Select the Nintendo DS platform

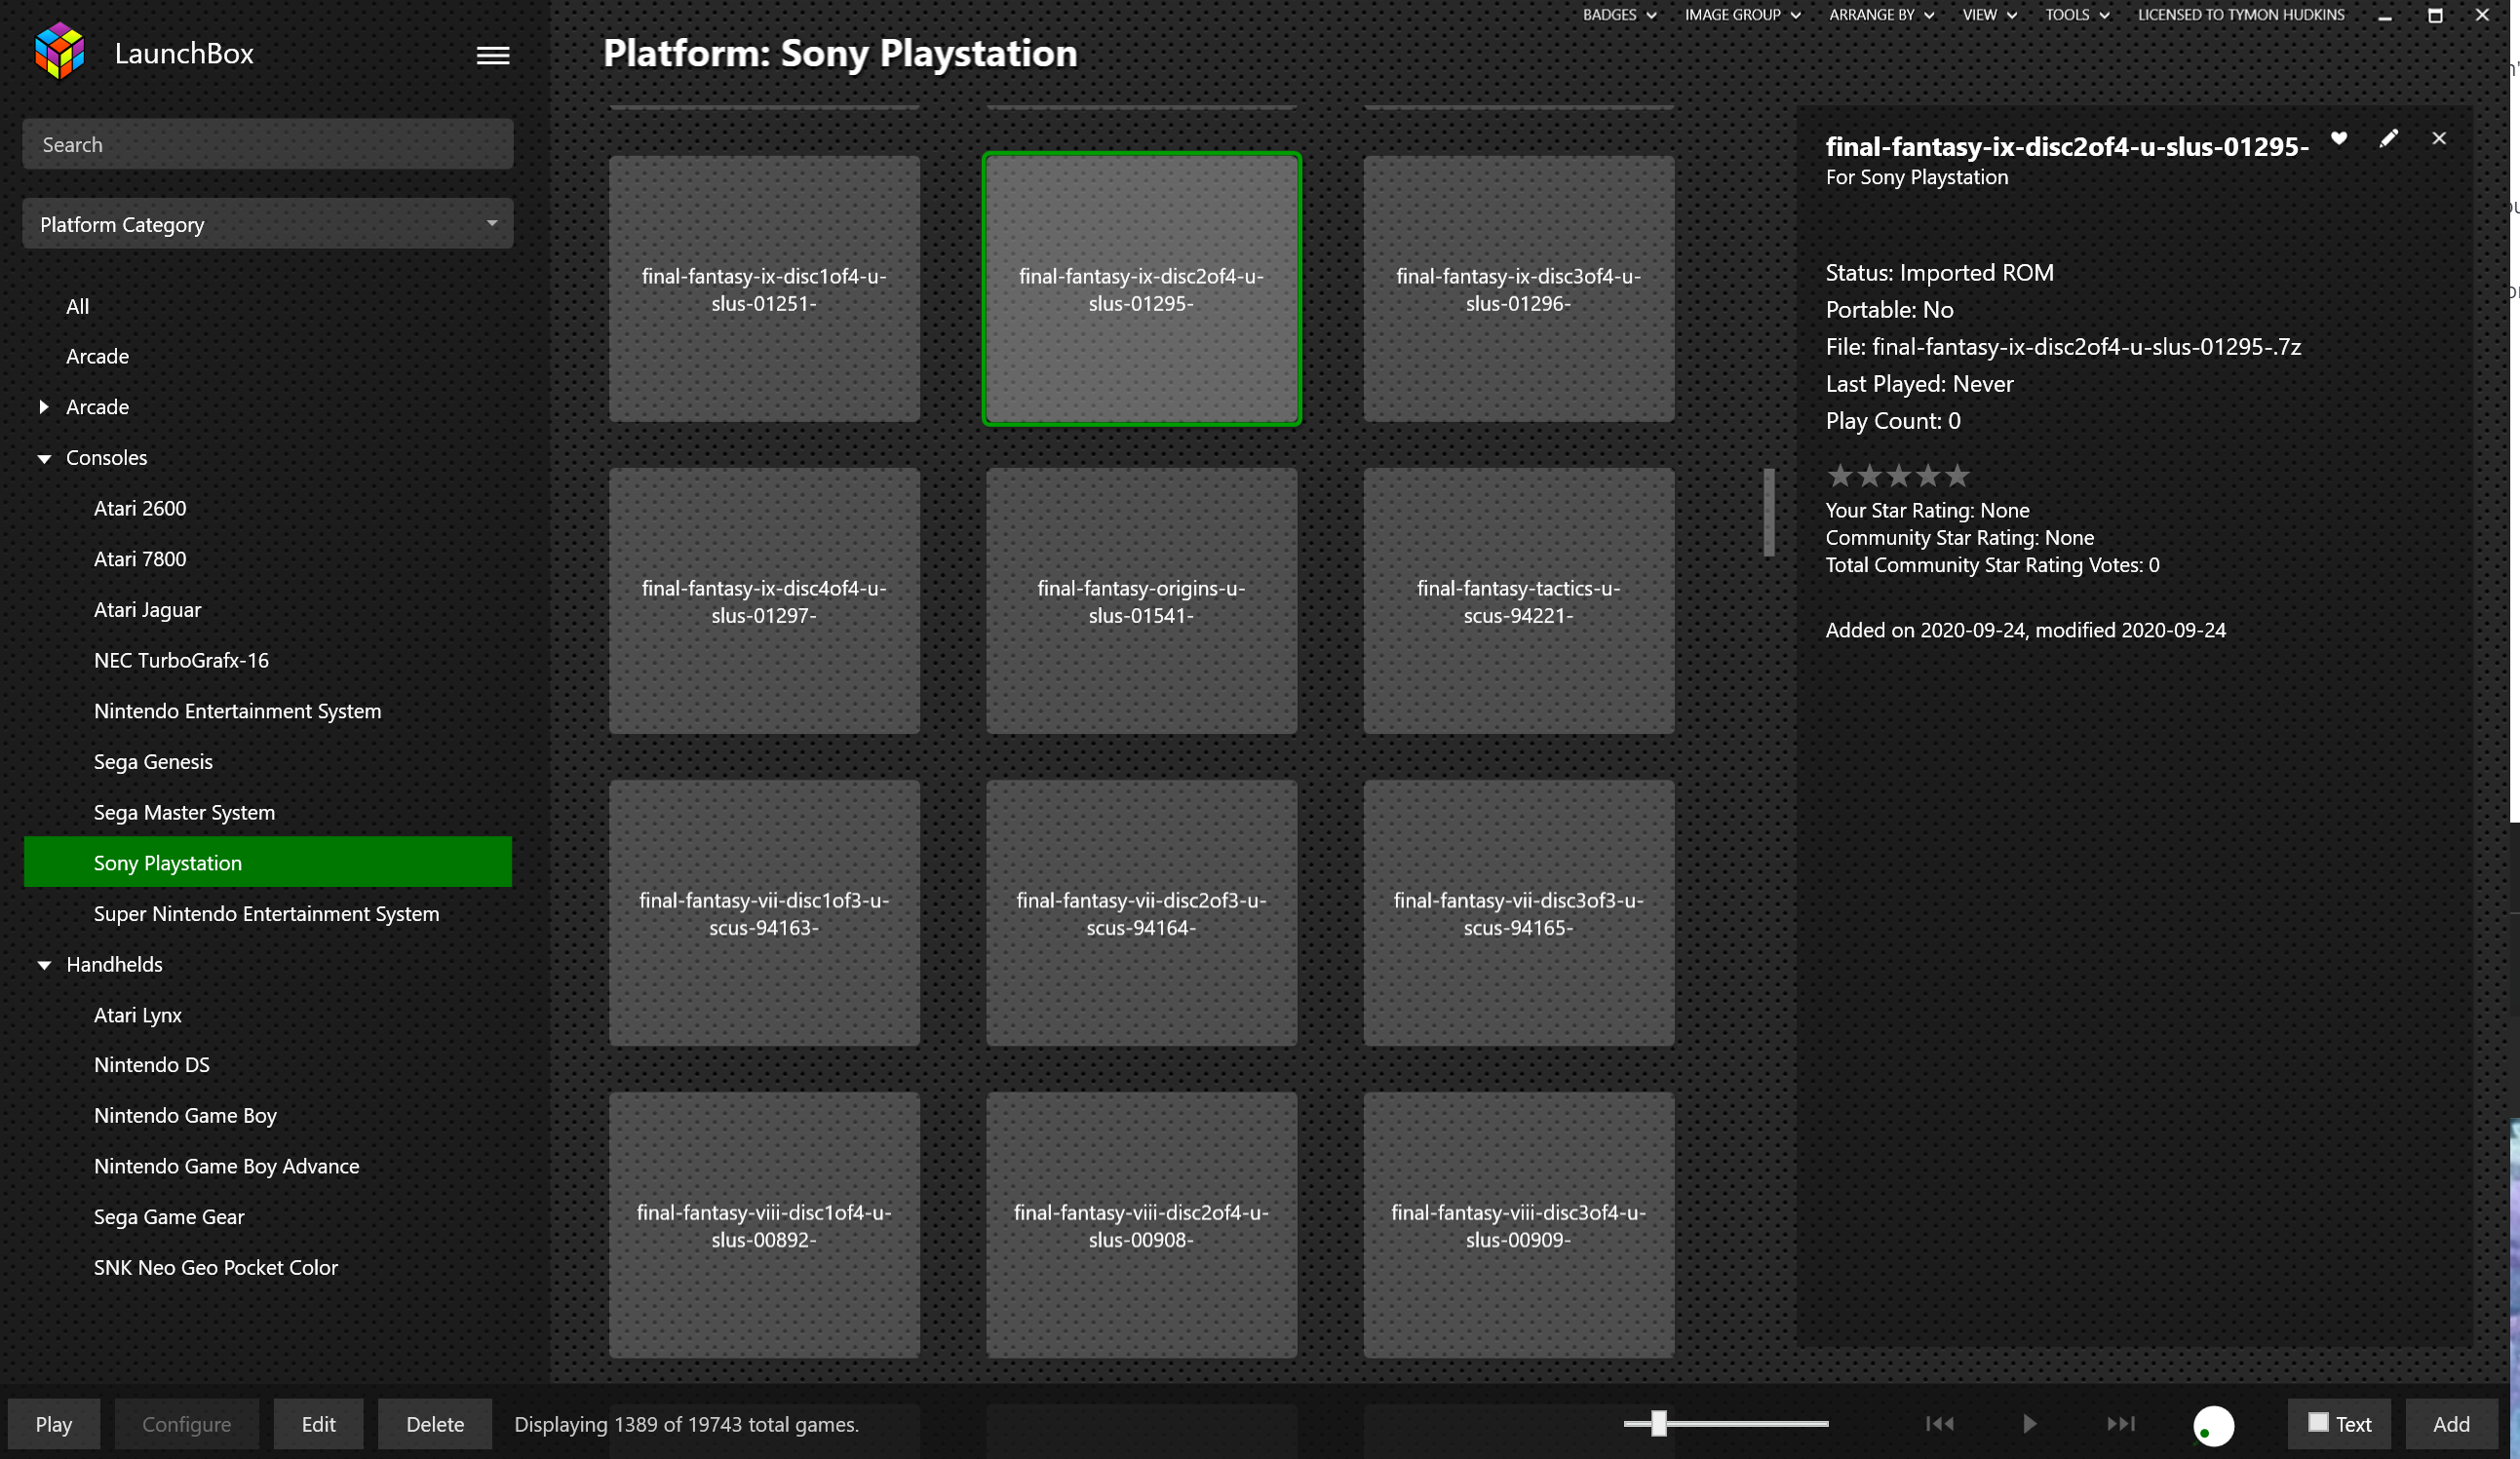coord(151,1064)
